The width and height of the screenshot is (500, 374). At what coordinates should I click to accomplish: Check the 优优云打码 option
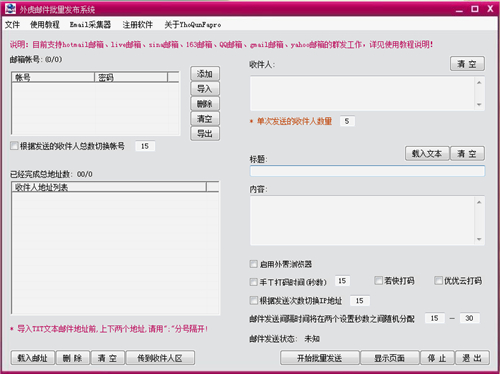pyautogui.click(x=438, y=280)
